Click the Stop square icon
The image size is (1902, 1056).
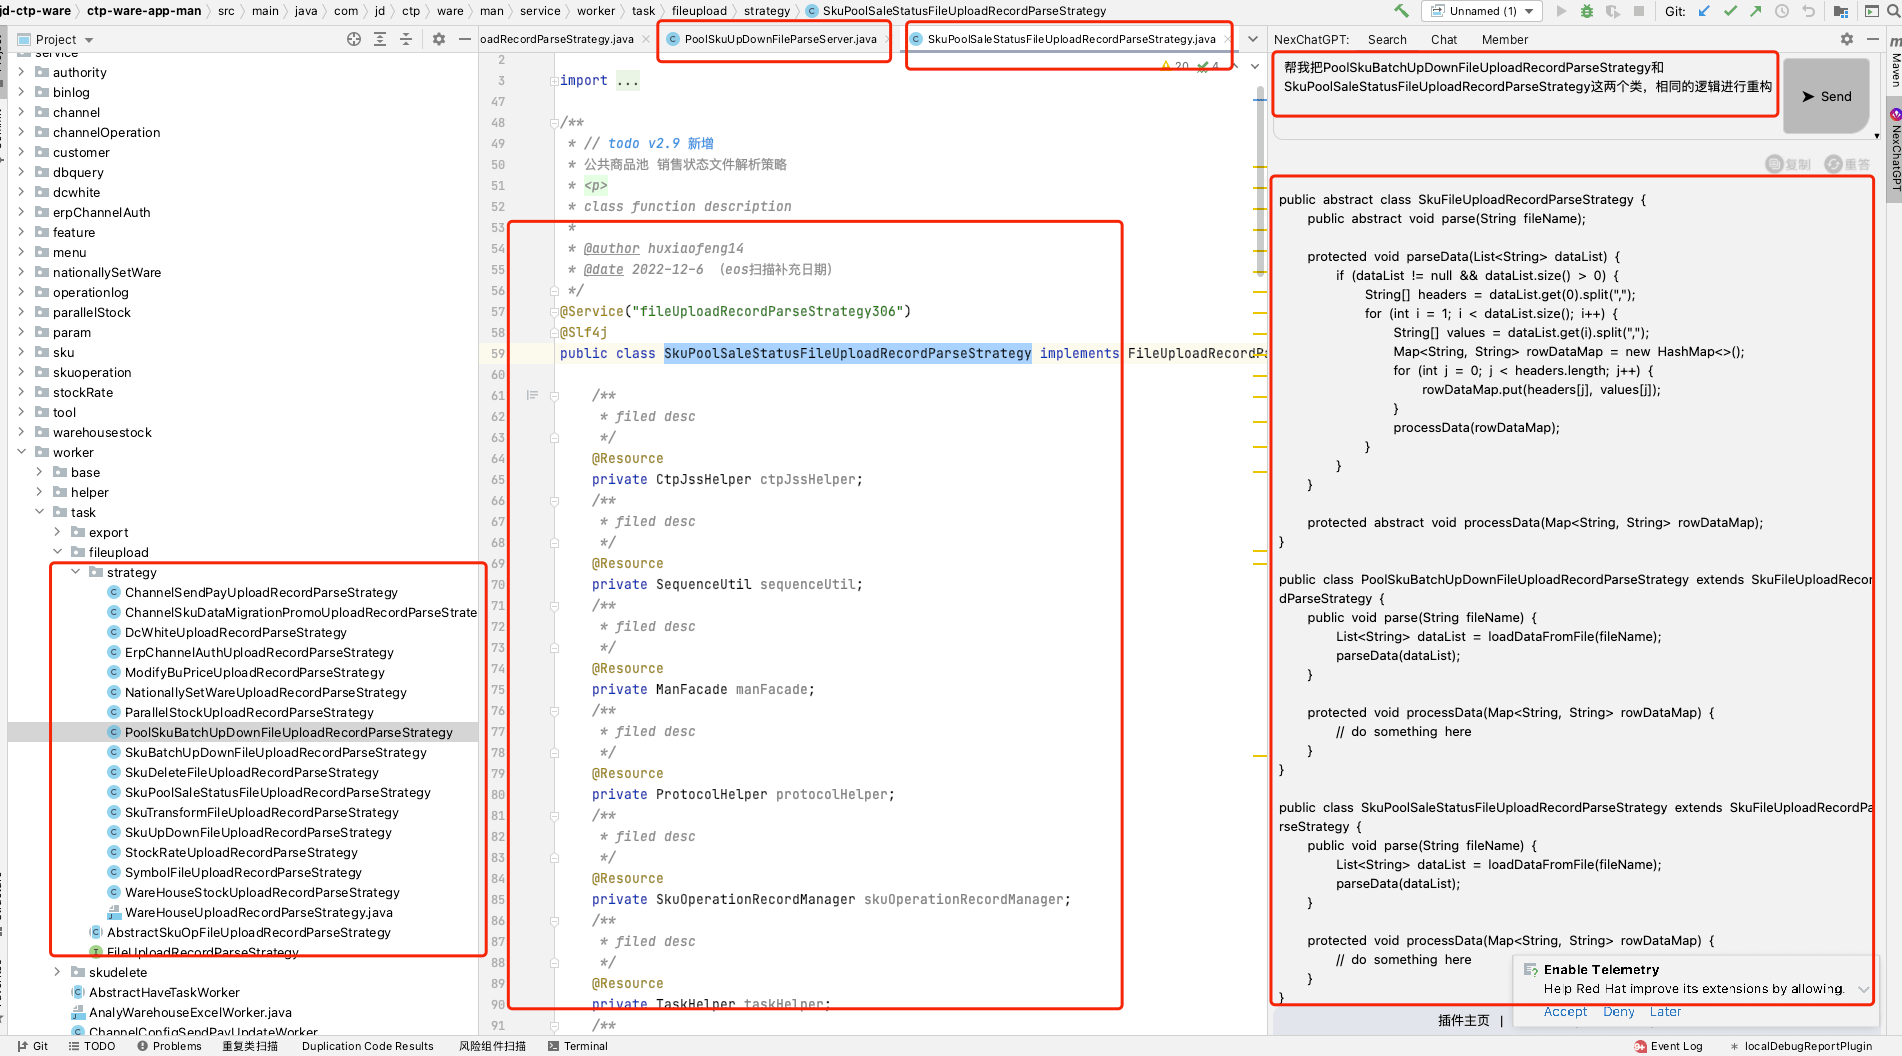click(1639, 11)
